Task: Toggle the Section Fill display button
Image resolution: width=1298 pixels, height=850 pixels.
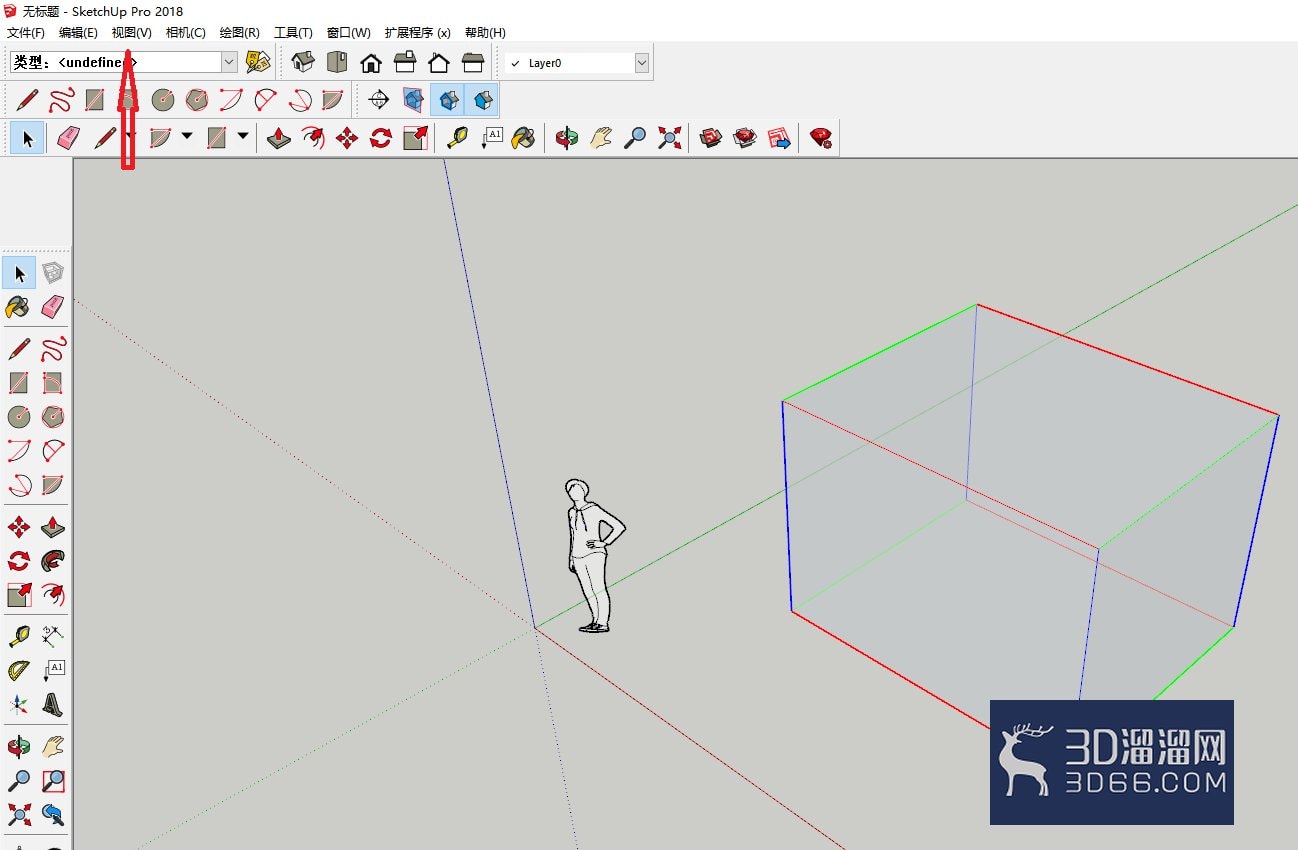Action: pyautogui.click(x=483, y=100)
